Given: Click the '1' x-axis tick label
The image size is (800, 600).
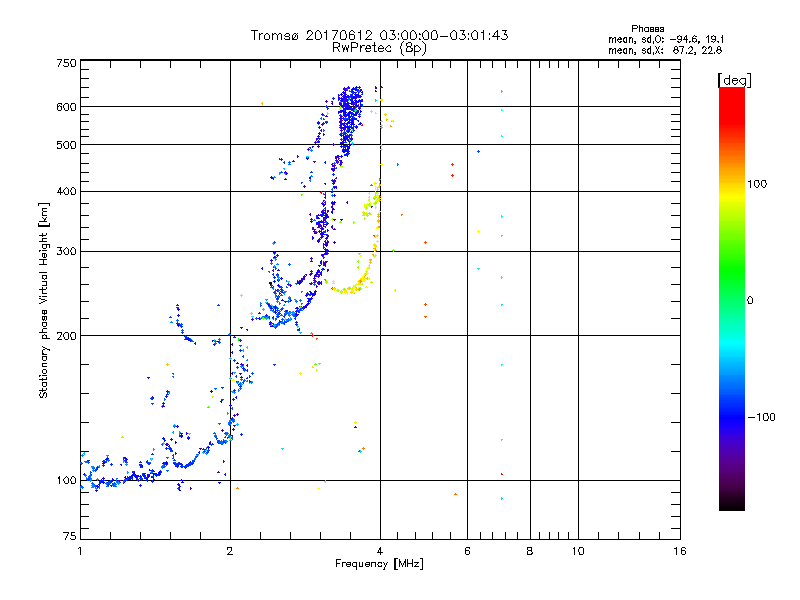Looking at the screenshot, I should tap(80, 551).
